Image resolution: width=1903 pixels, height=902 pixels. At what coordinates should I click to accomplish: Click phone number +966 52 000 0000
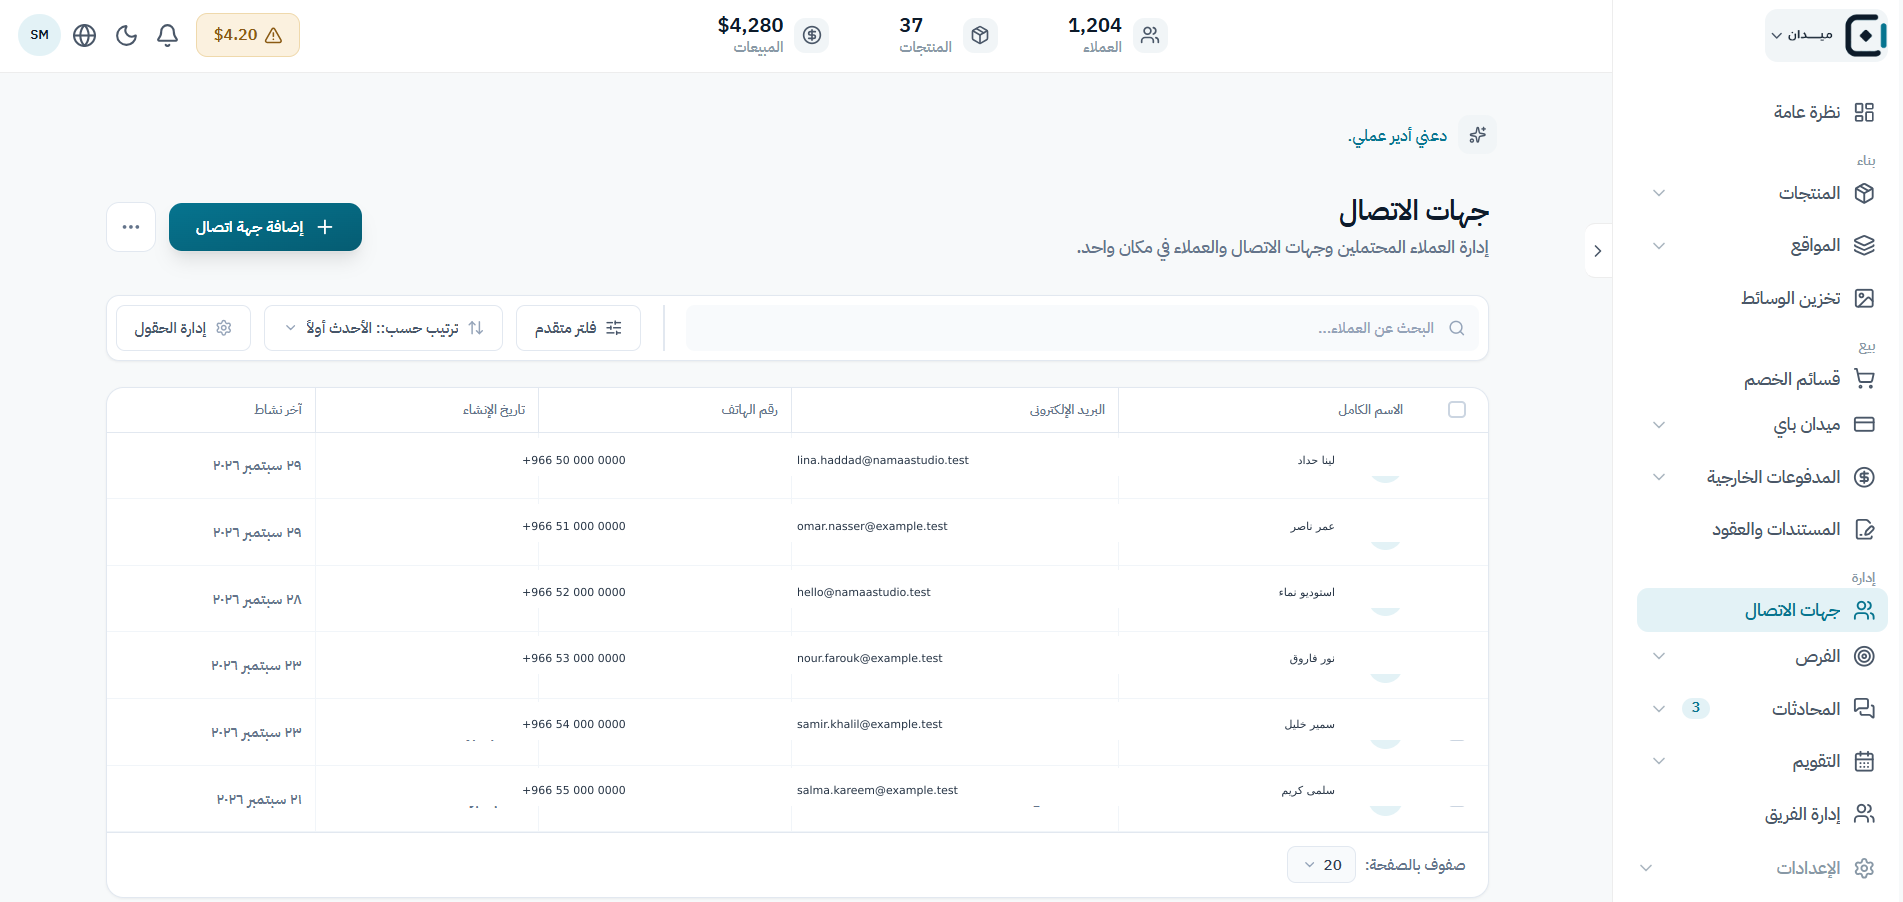click(x=574, y=592)
